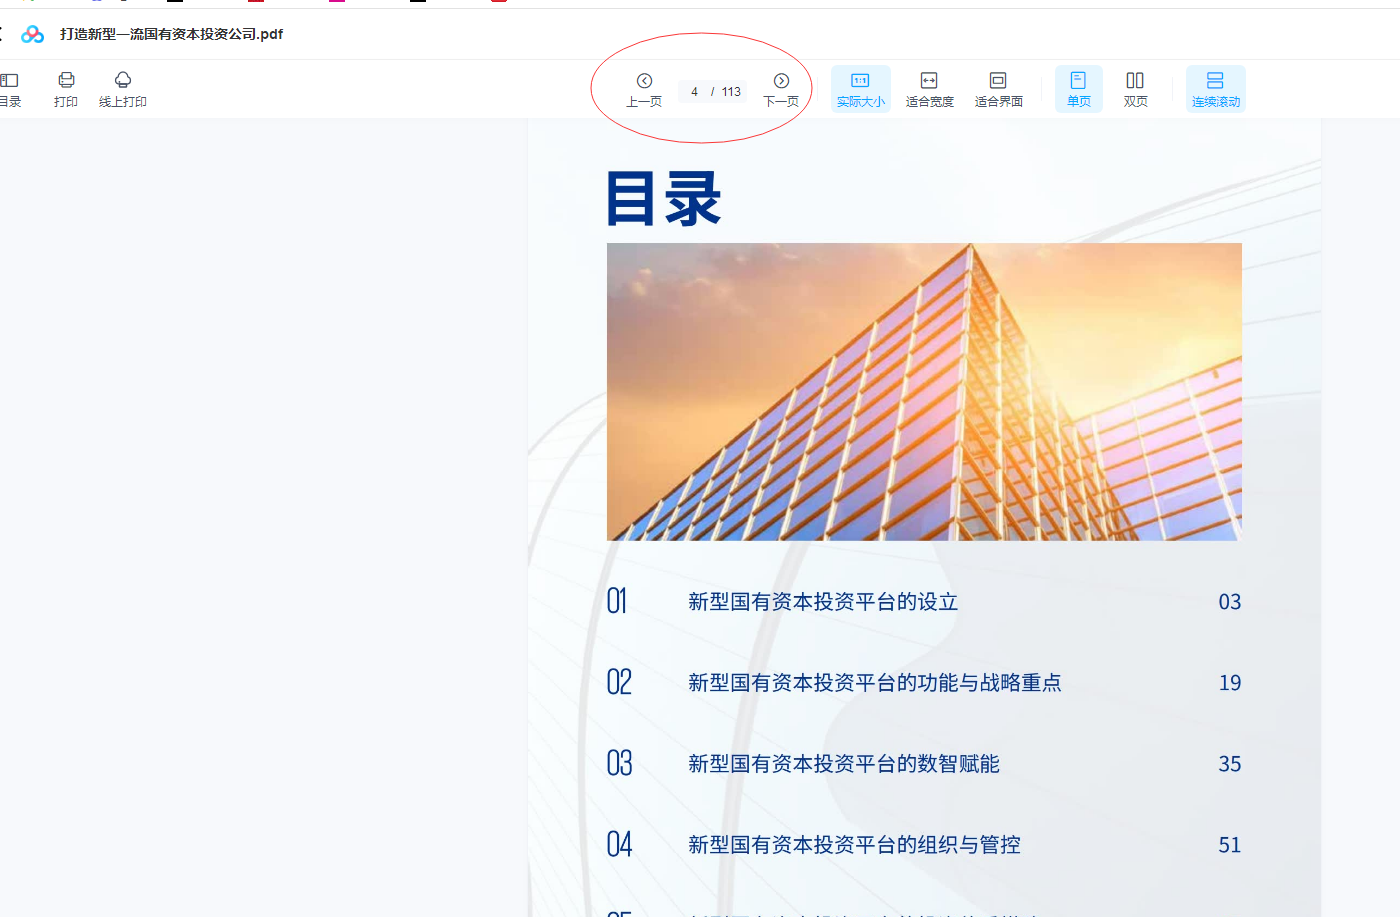Viewport: 1400px width, 917px height.
Task: Switch to double page view (双页)
Action: [x=1135, y=88]
